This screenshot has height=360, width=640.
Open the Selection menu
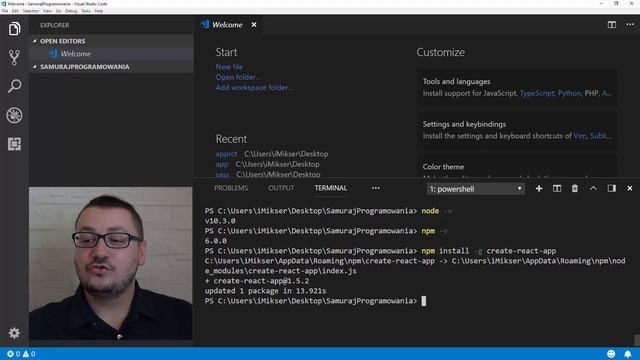click(x=31, y=11)
